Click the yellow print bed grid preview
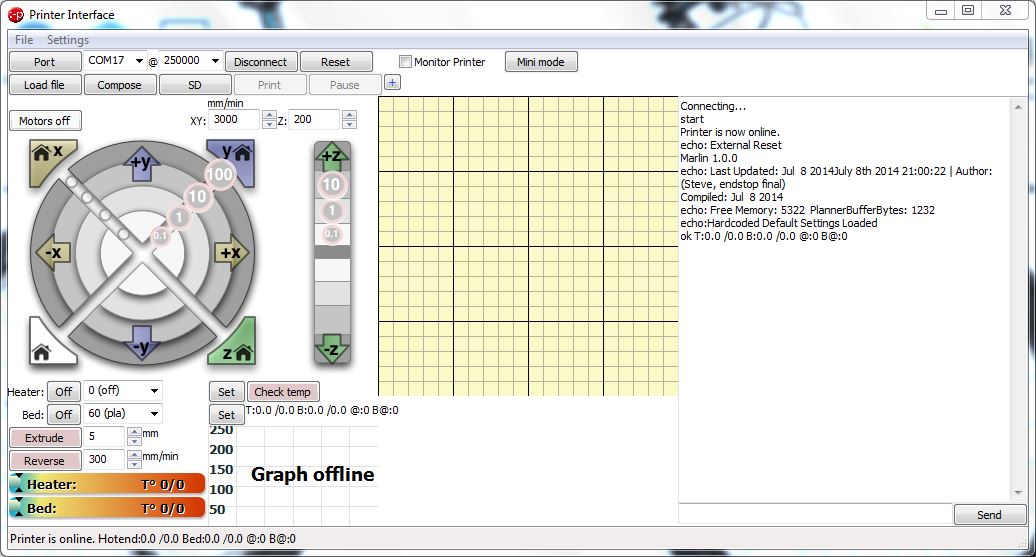 pos(529,246)
